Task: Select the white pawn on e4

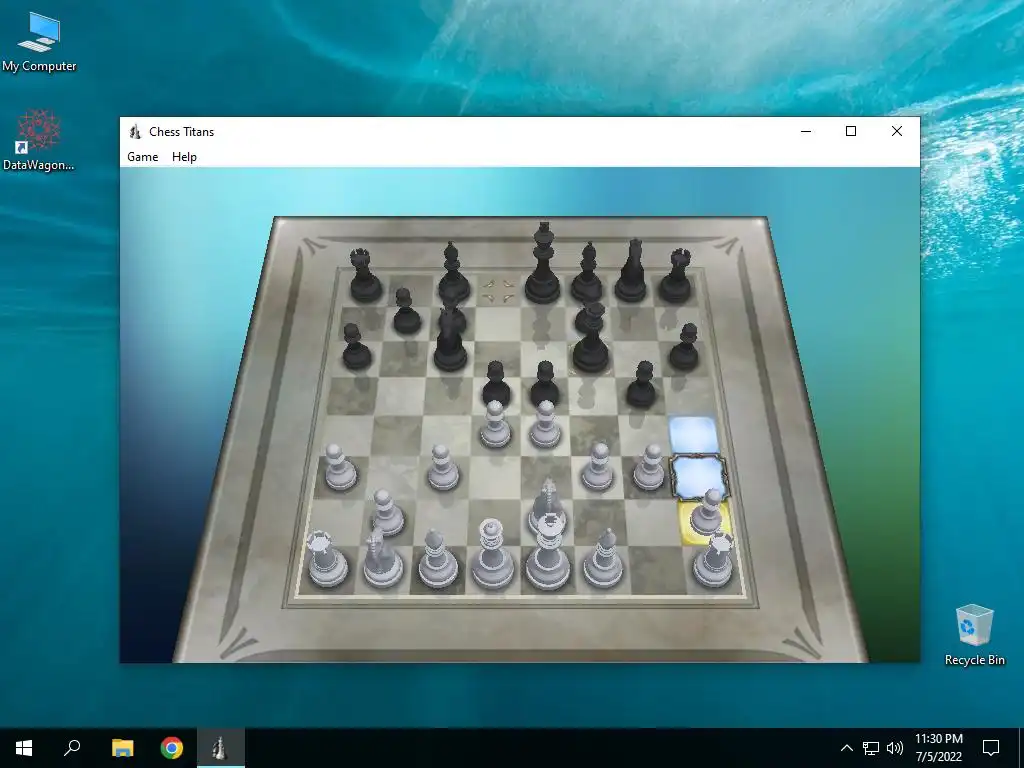Action: point(545,424)
